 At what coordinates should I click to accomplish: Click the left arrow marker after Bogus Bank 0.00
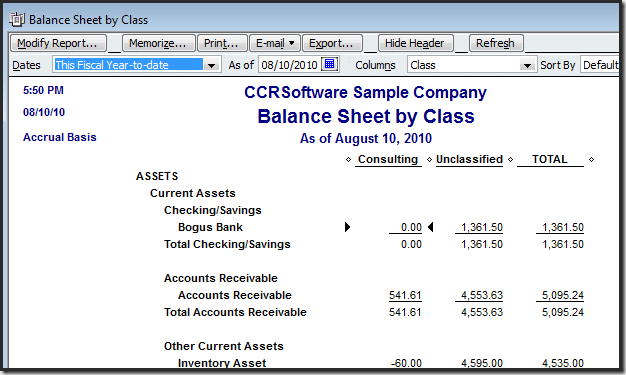click(x=430, y=227)
